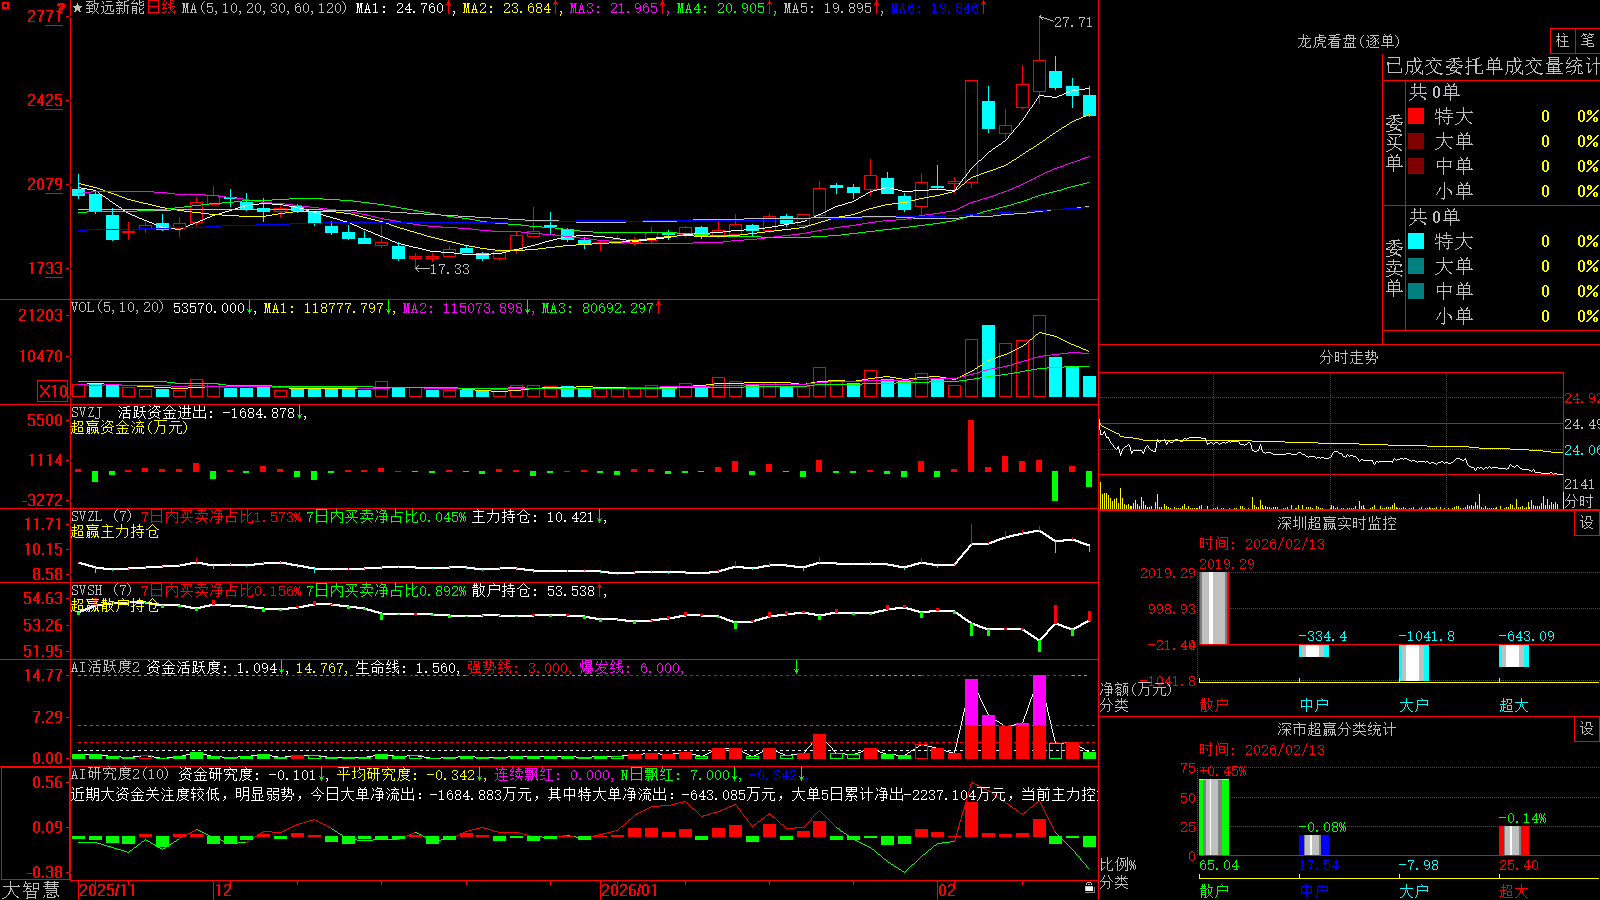
Task: Click the 散户 label in 深圳超赢实时监控
Action: coord(1214,705)
